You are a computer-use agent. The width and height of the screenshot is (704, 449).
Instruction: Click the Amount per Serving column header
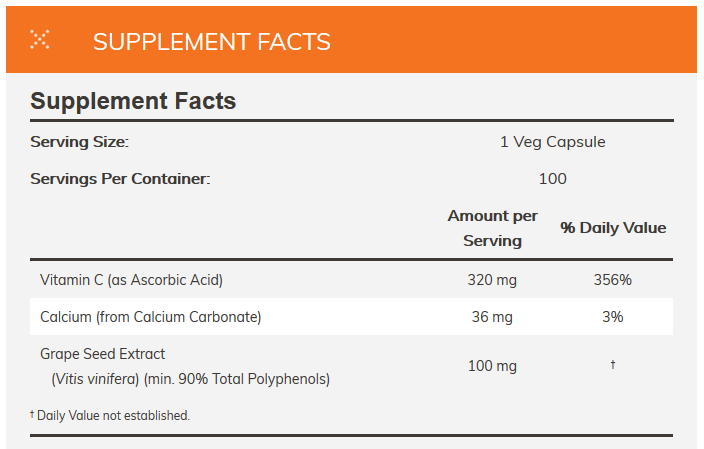click(492, 228)
